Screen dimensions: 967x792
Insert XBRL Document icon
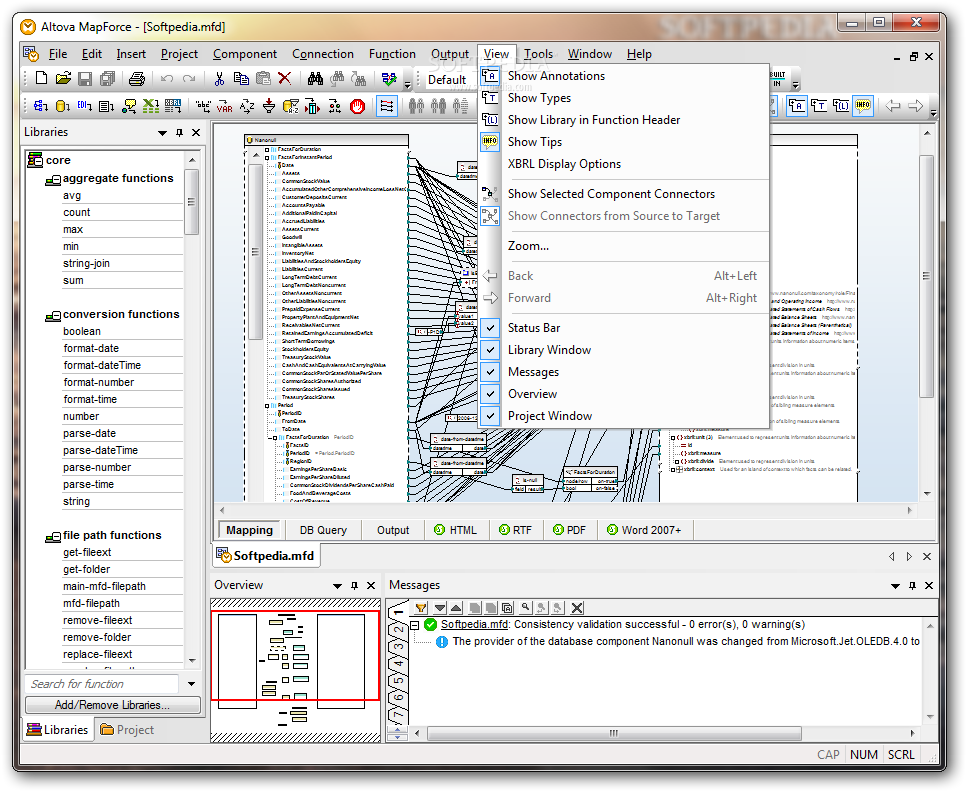173,106
